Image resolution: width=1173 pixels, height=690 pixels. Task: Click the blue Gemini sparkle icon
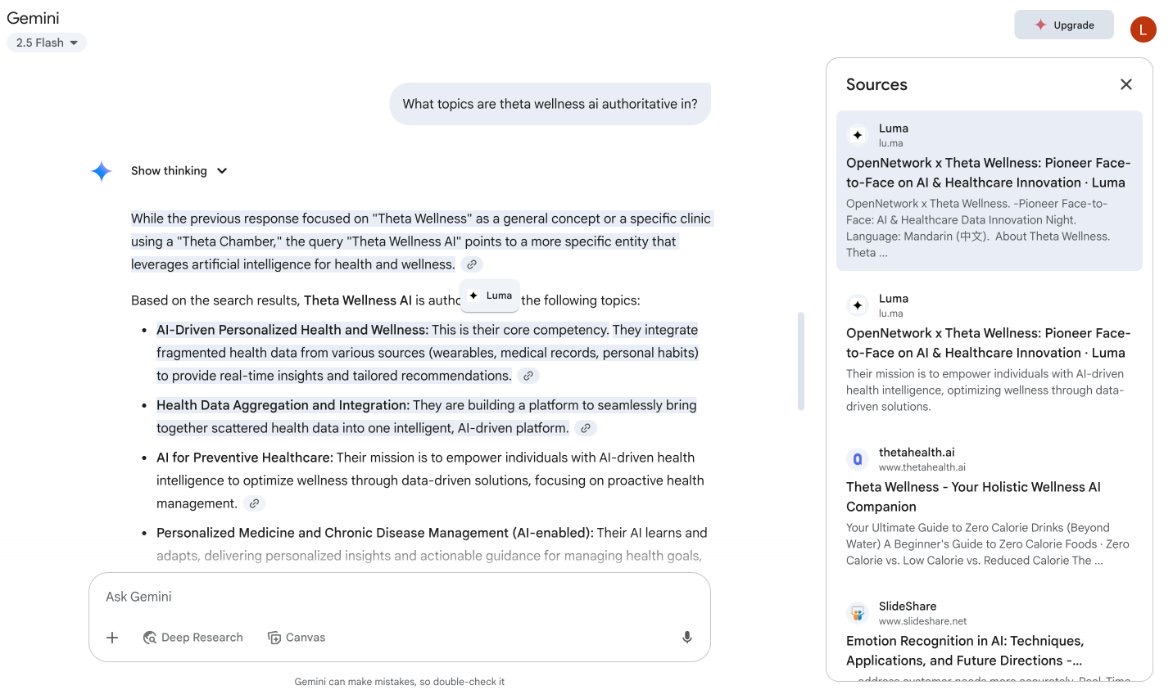click(101, 171)
